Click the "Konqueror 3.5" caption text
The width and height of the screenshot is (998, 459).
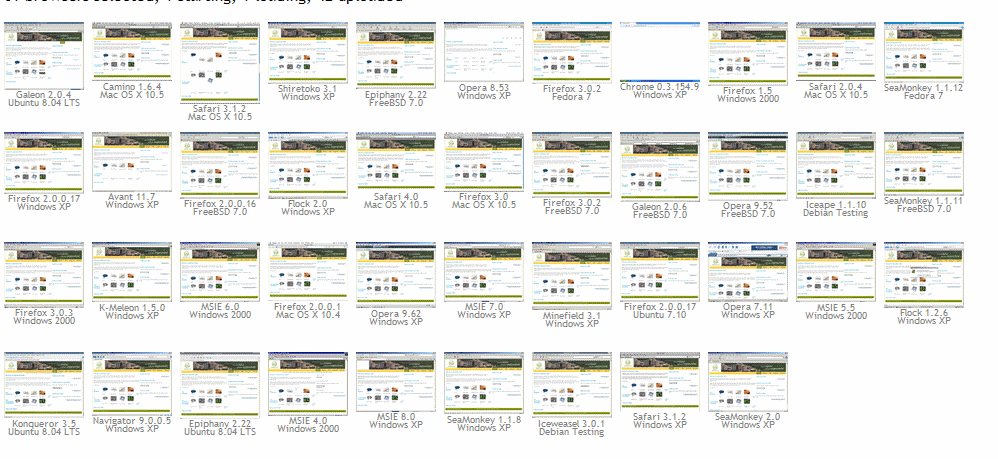pos(43,423)
